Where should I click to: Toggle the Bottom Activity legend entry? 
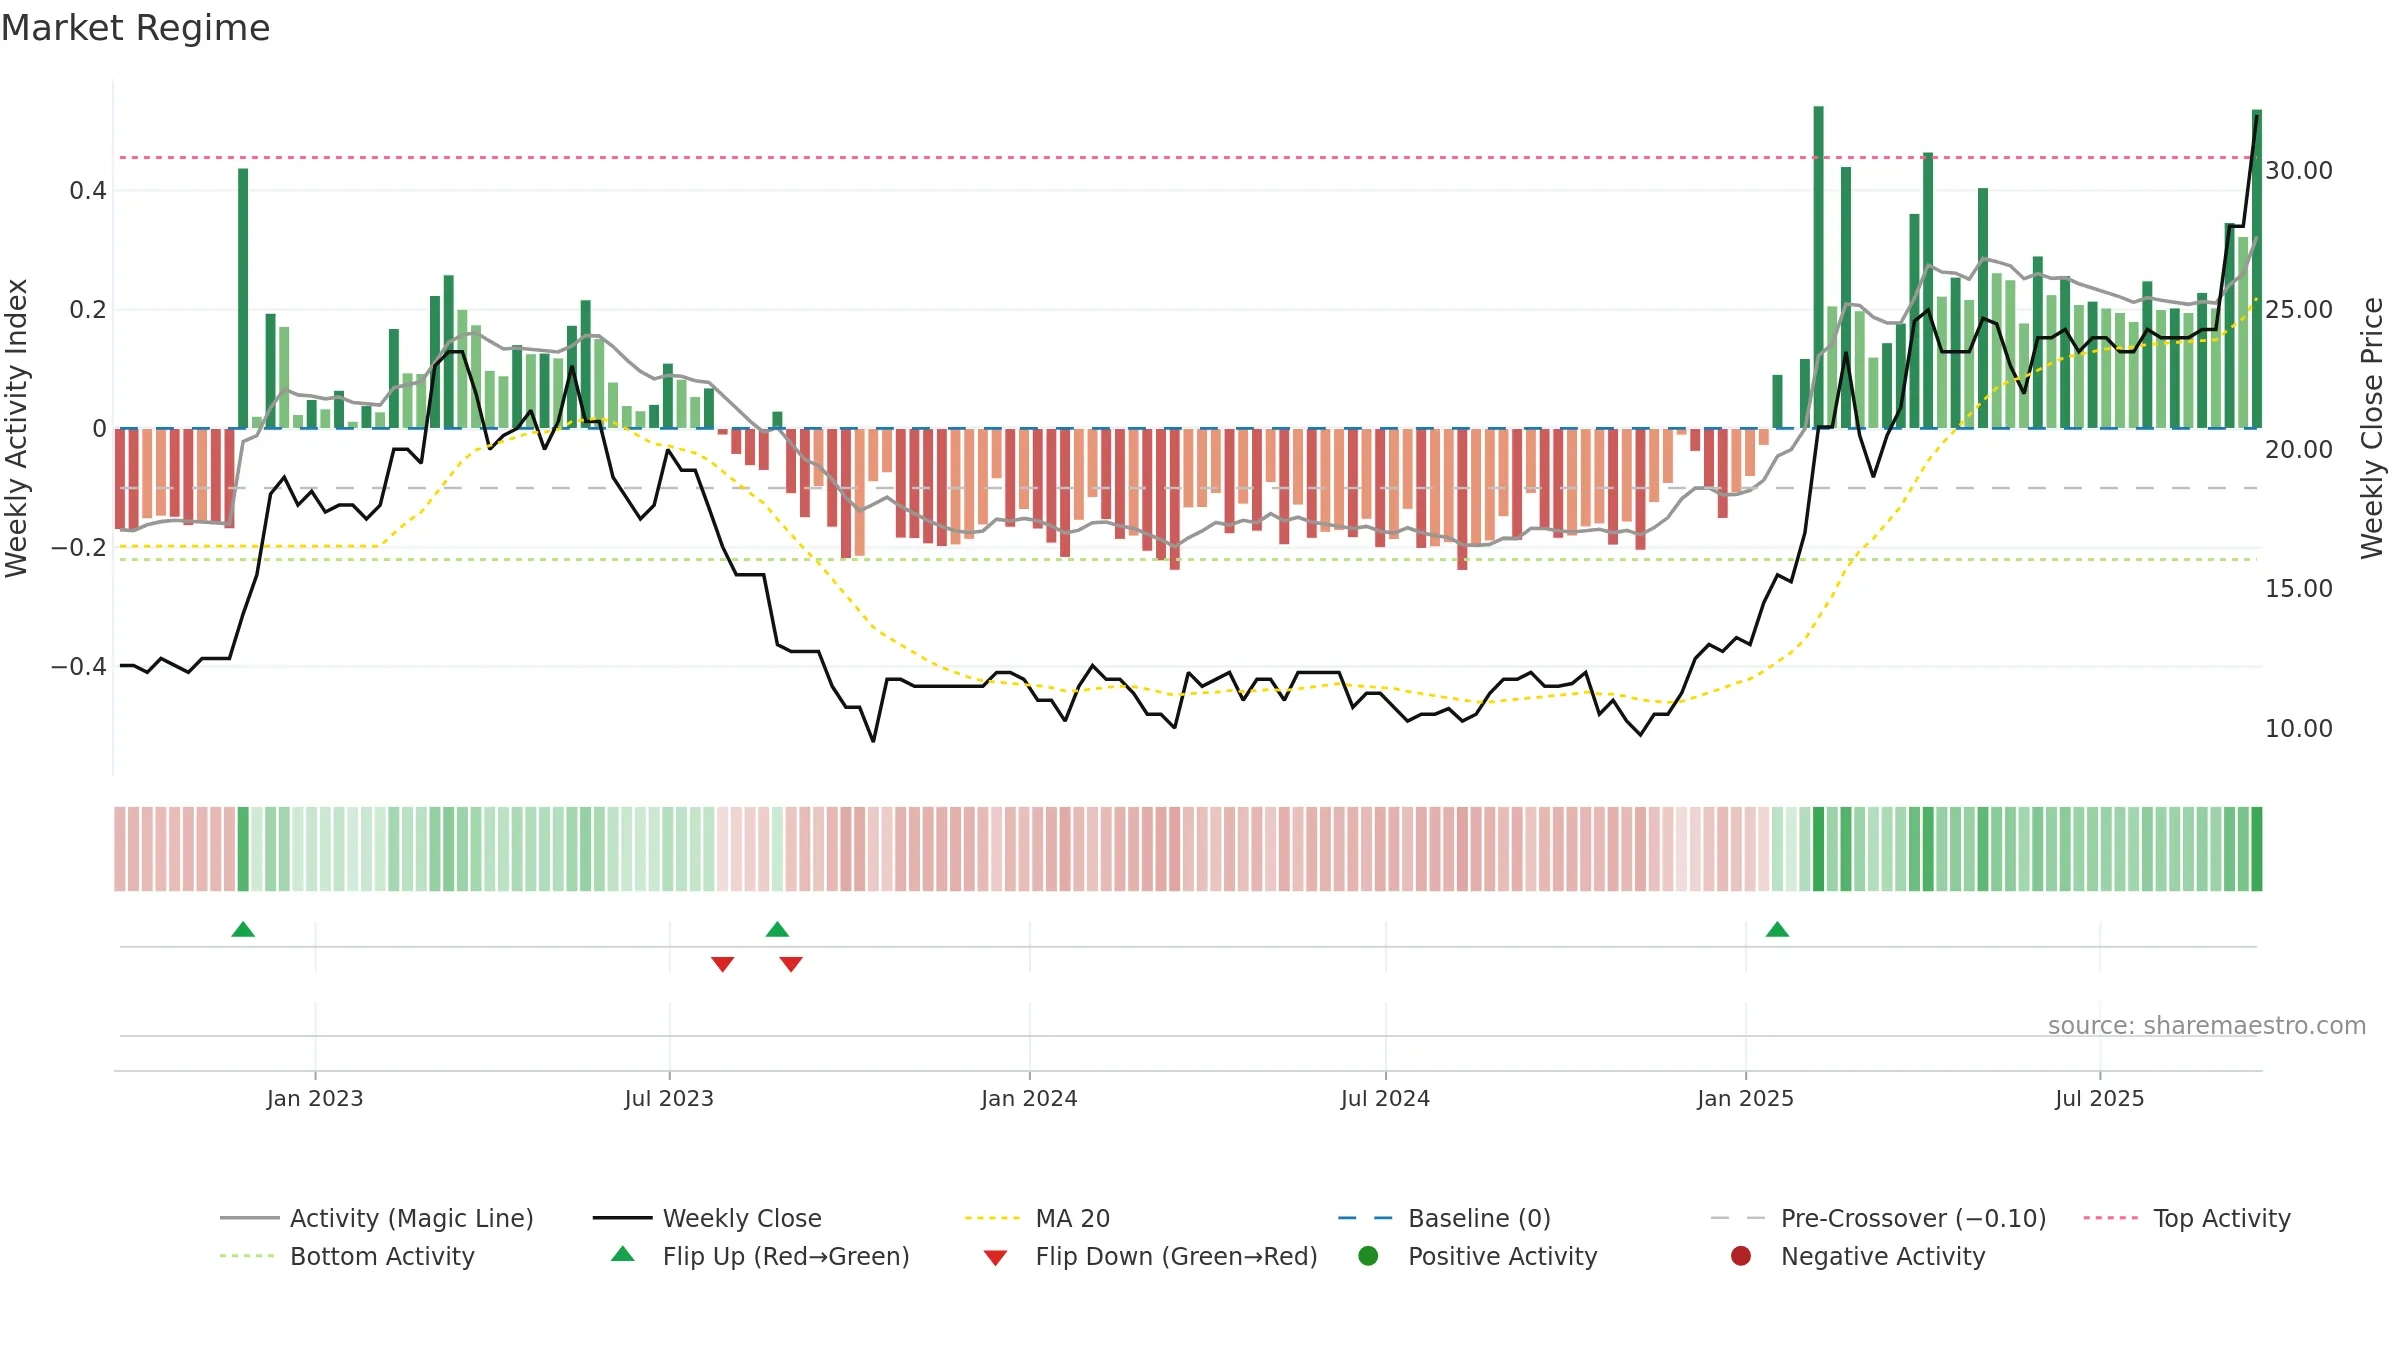point(347,1256)
